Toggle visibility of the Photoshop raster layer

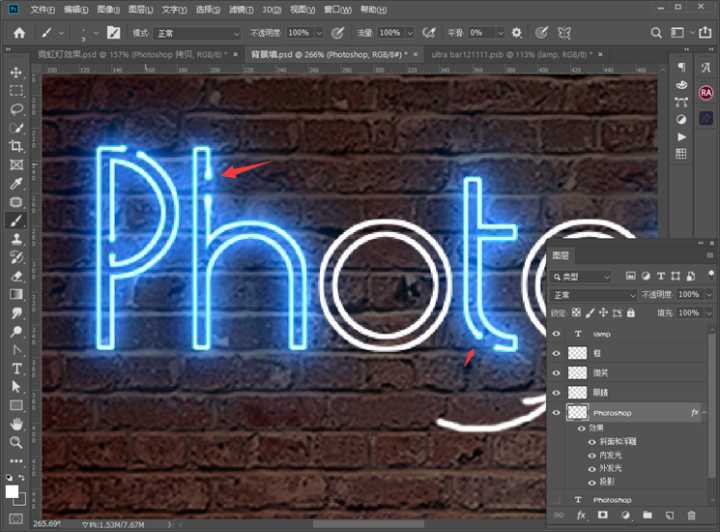557,413
